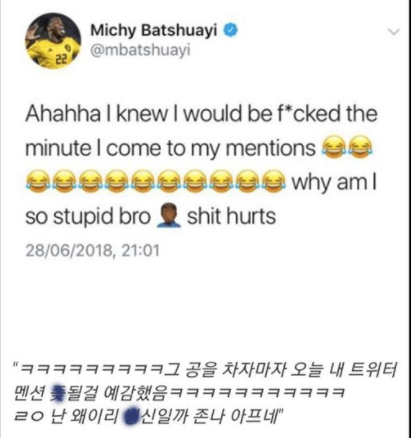
Task: Click the 'so stupid bro' text
Action: coord(88,217)
